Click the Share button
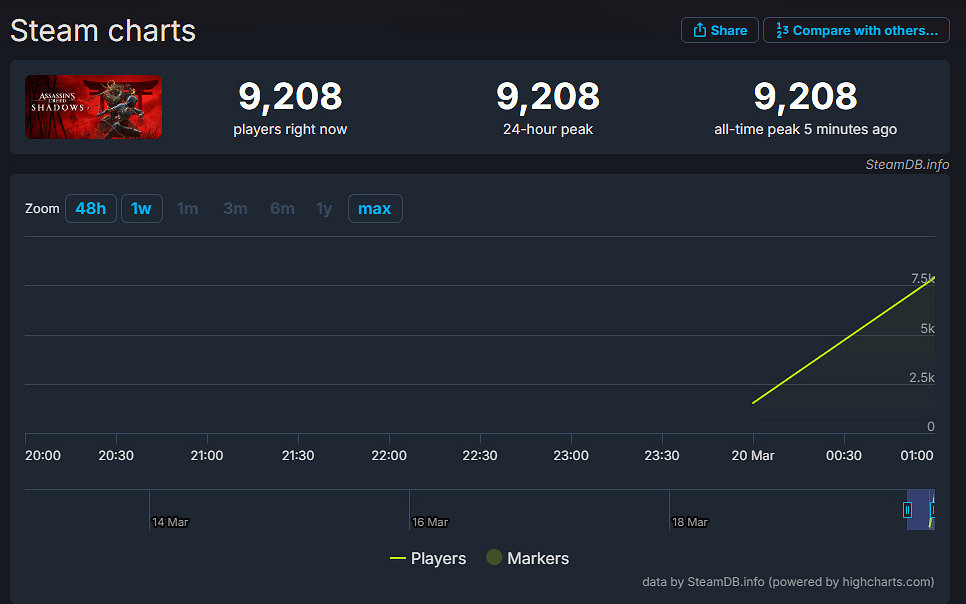 tap(720, 30)
